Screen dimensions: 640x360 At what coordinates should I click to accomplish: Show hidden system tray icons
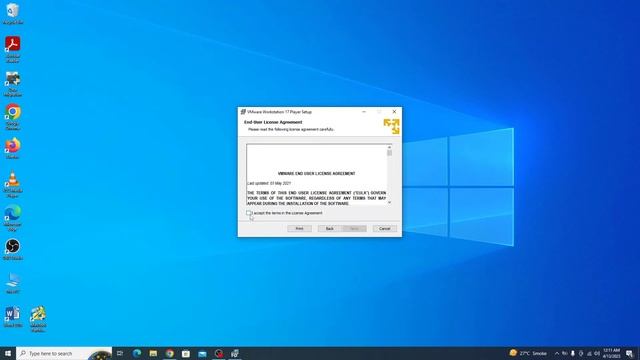557,353
